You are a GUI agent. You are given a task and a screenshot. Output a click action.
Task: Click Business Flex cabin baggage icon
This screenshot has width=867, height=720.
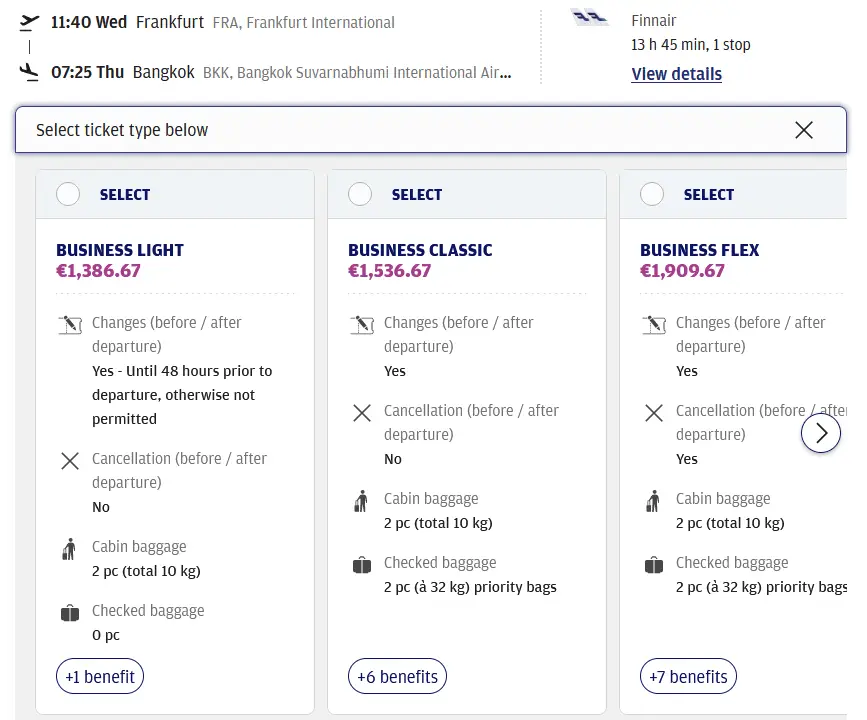tap(653, 501)
